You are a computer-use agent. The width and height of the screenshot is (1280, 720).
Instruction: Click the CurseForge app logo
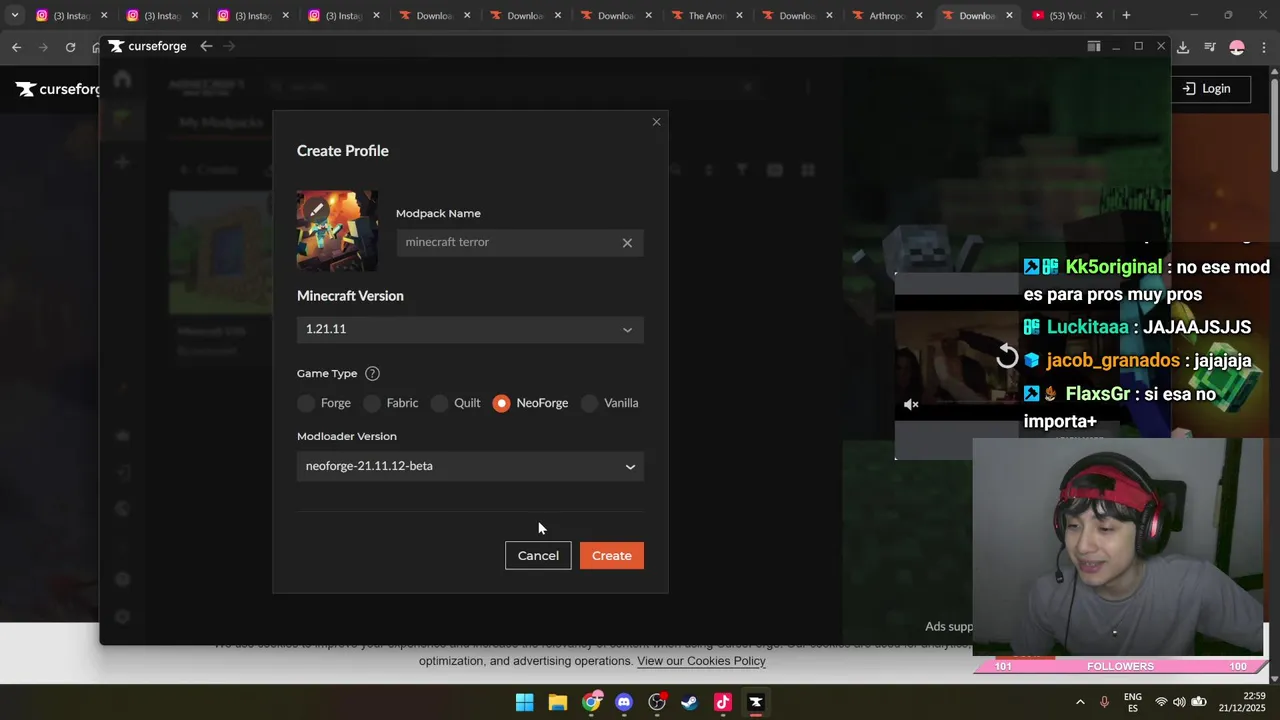point(148,46)
